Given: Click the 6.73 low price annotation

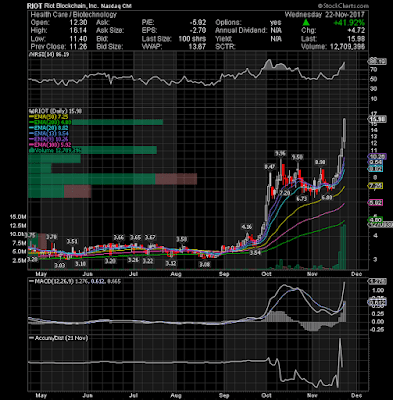Looking at the screenshot, I should coord(302,198).
